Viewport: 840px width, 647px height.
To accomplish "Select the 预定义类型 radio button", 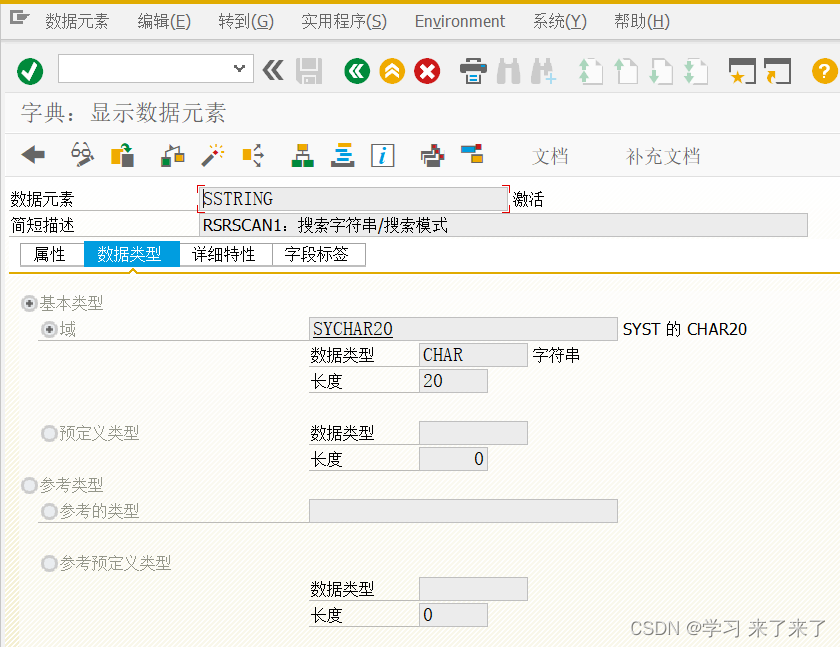I will [49, 433].
